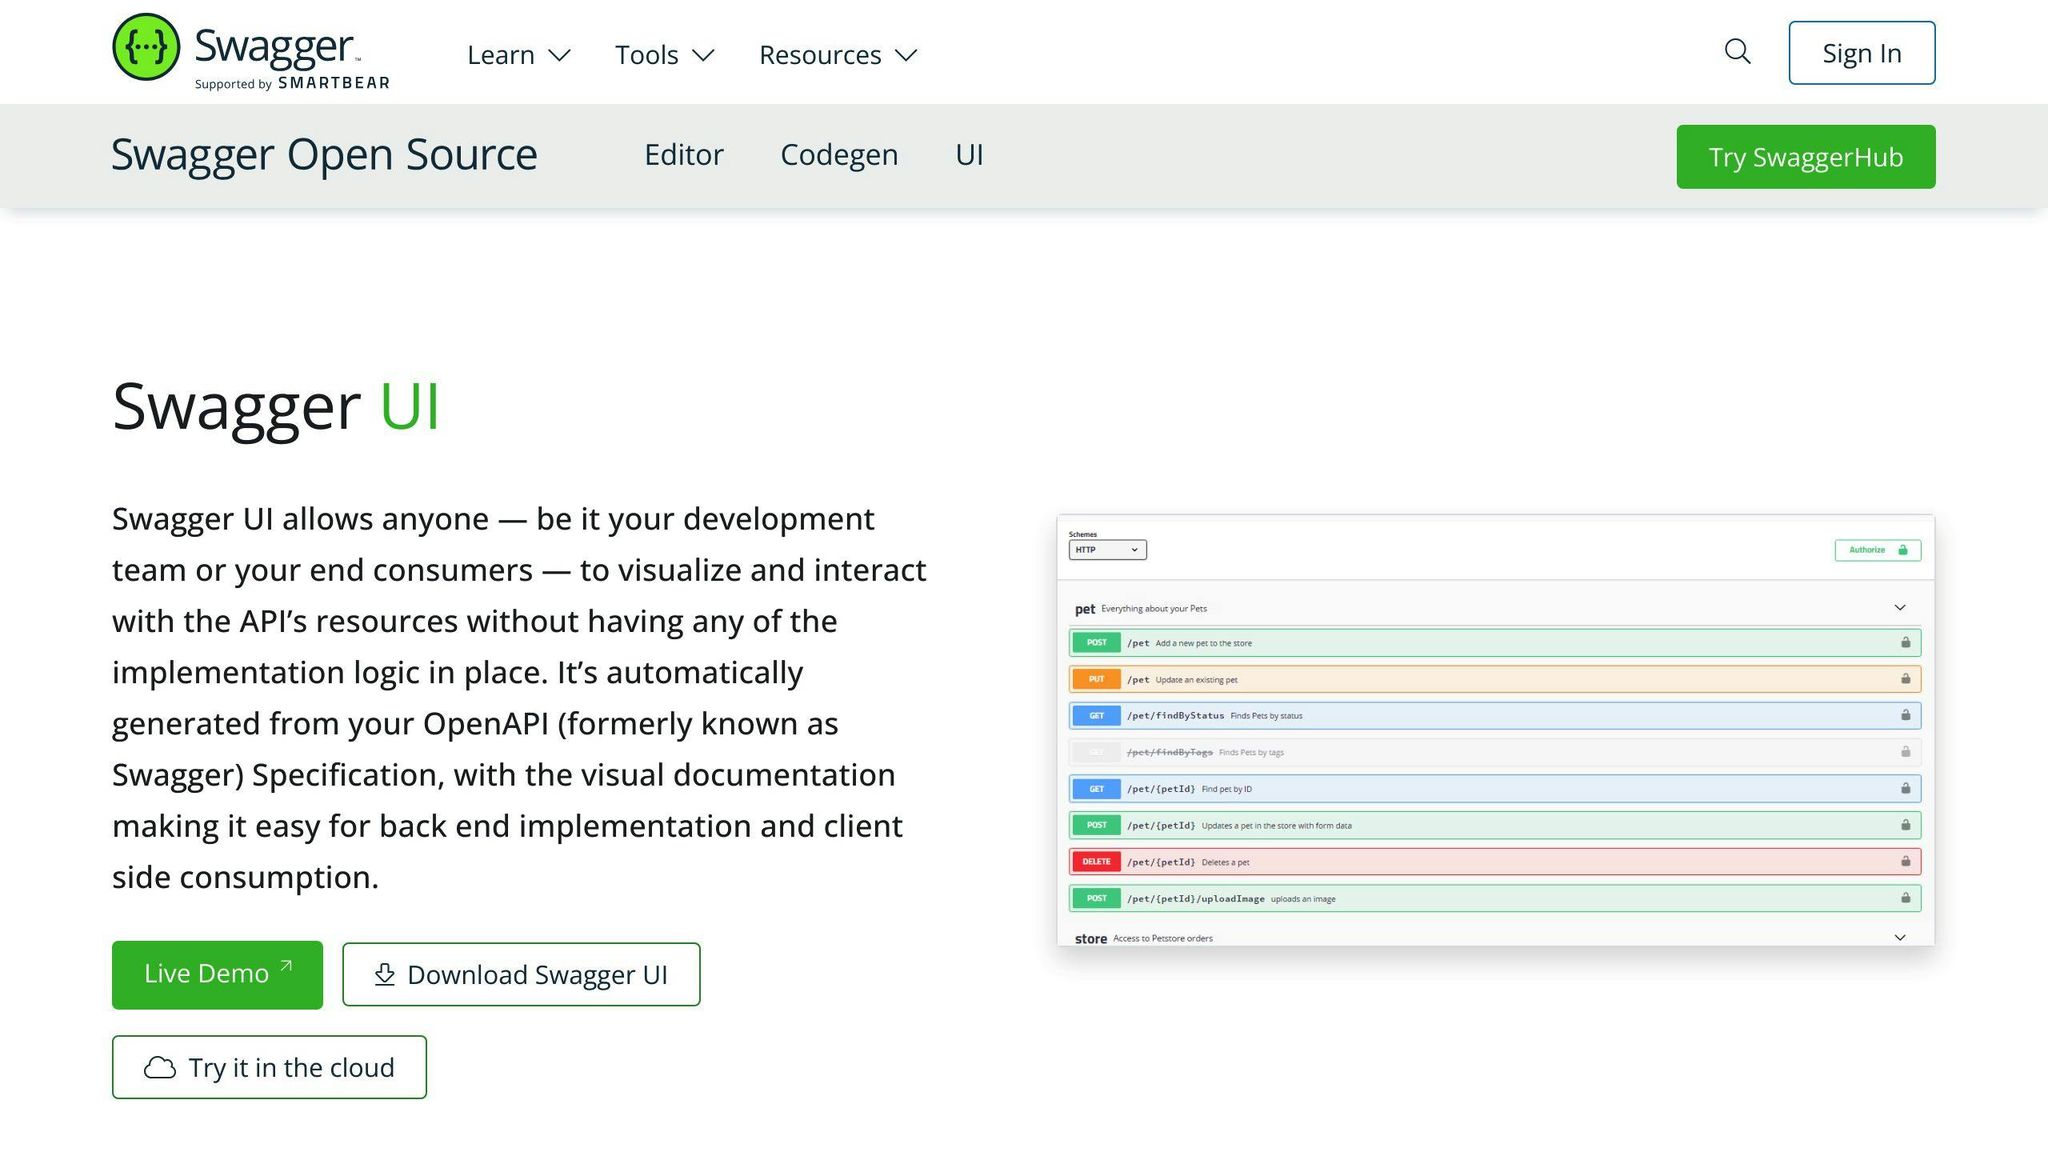The width and height of the screenshot is (2048, 1152).
Task: Click the padlock on the Authorize button
Action: [1904, 550]
